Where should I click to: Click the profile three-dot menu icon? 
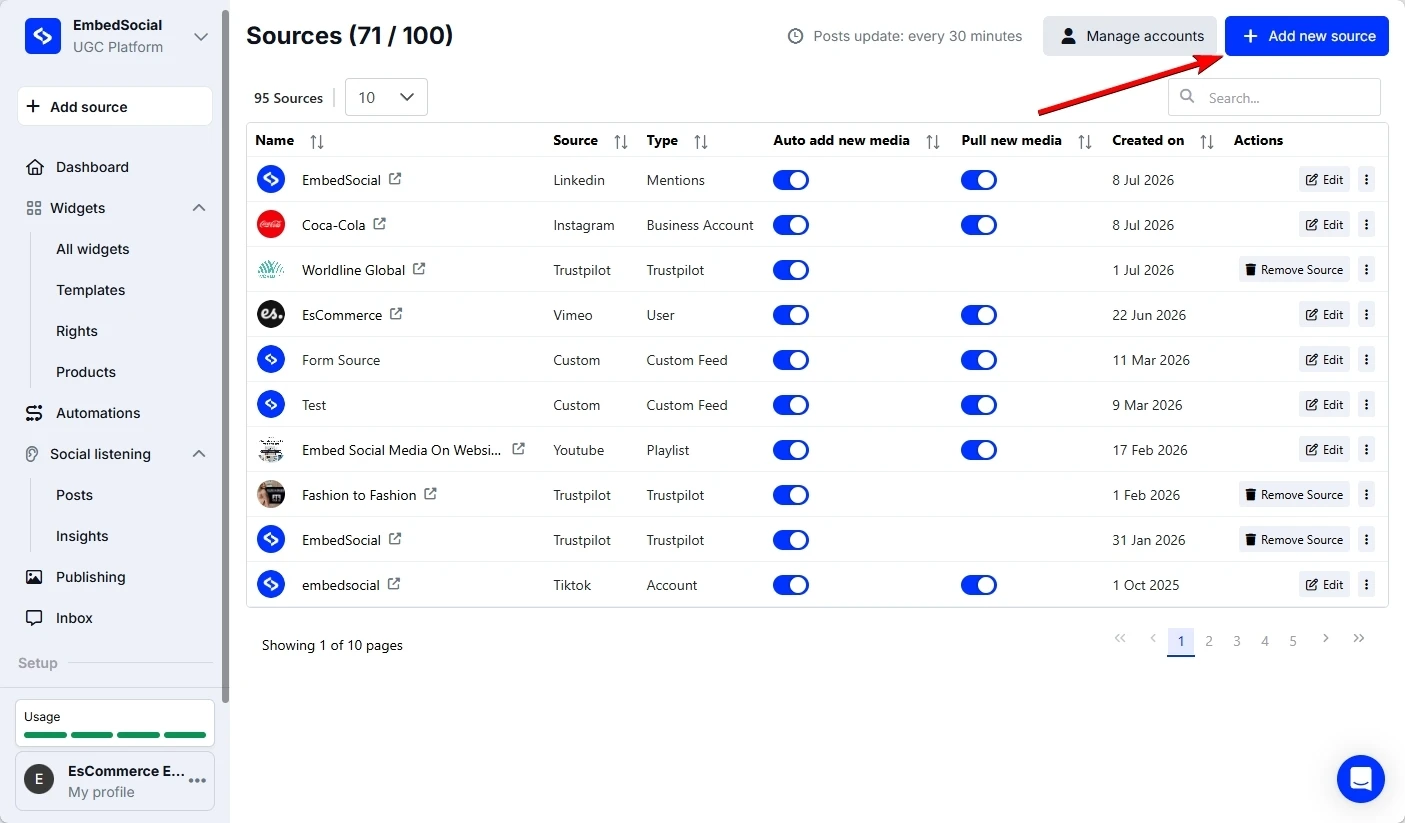198,781
